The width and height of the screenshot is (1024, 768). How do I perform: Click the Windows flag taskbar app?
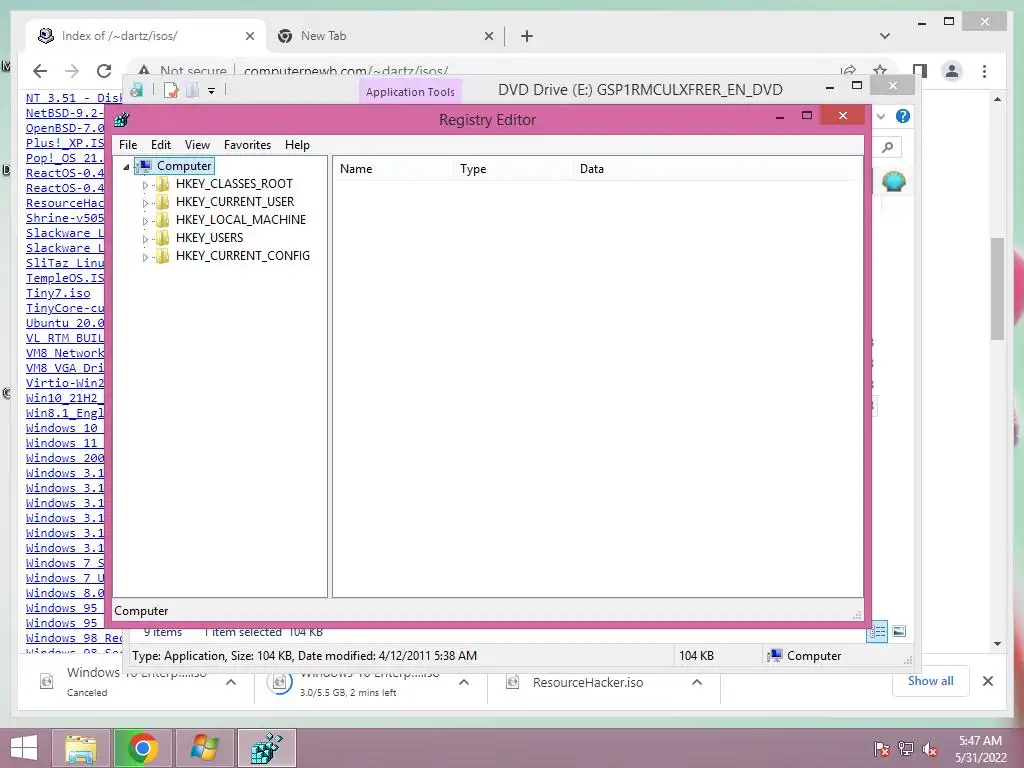[204, 748]
